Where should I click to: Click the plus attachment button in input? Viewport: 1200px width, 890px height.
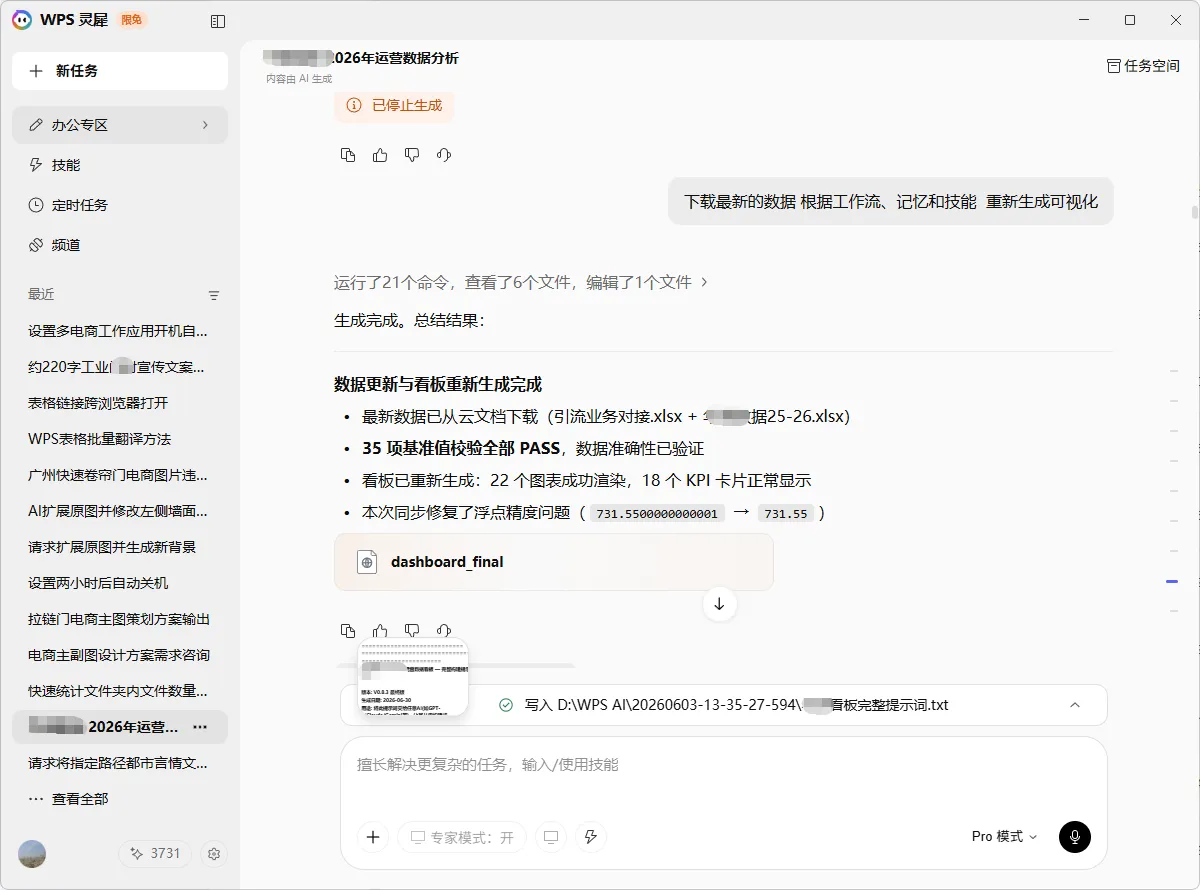[x=373, y=837]
